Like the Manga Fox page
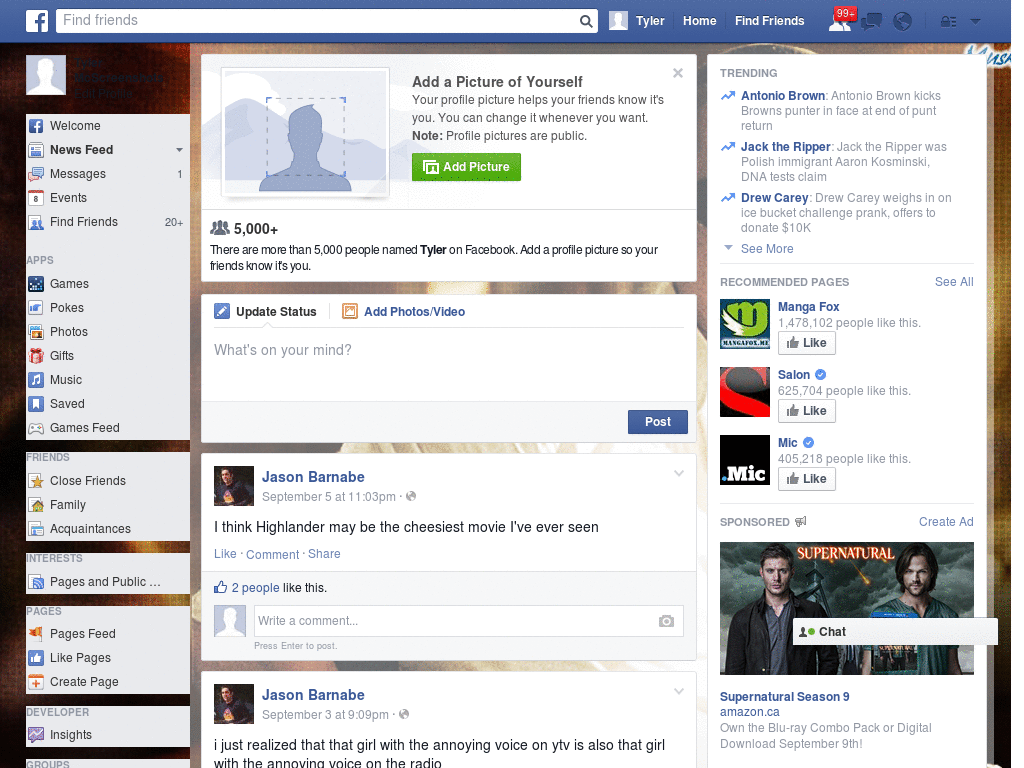Image resolution: width=1024 pixels, height=768 pixels. [807, 343]
